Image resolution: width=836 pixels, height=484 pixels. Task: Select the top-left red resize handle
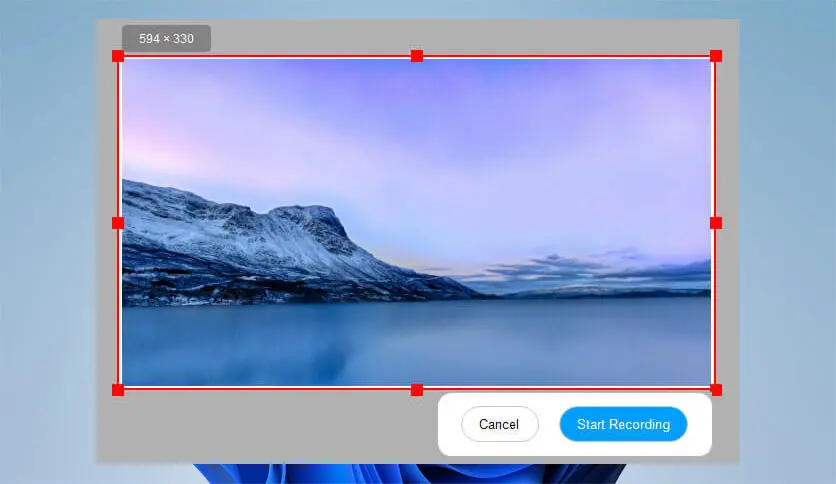pyautogui.click(x=118, y=56)
